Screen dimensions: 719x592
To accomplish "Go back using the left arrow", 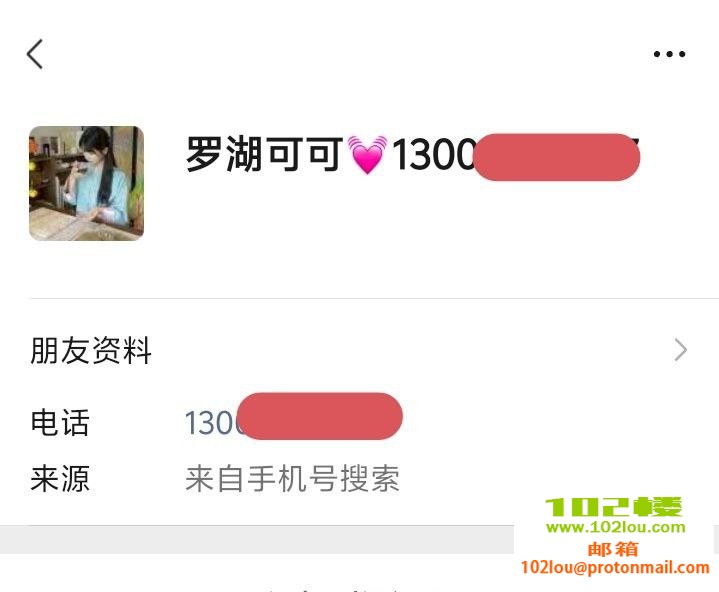I will pyautogui.click(x=35, y=54).
